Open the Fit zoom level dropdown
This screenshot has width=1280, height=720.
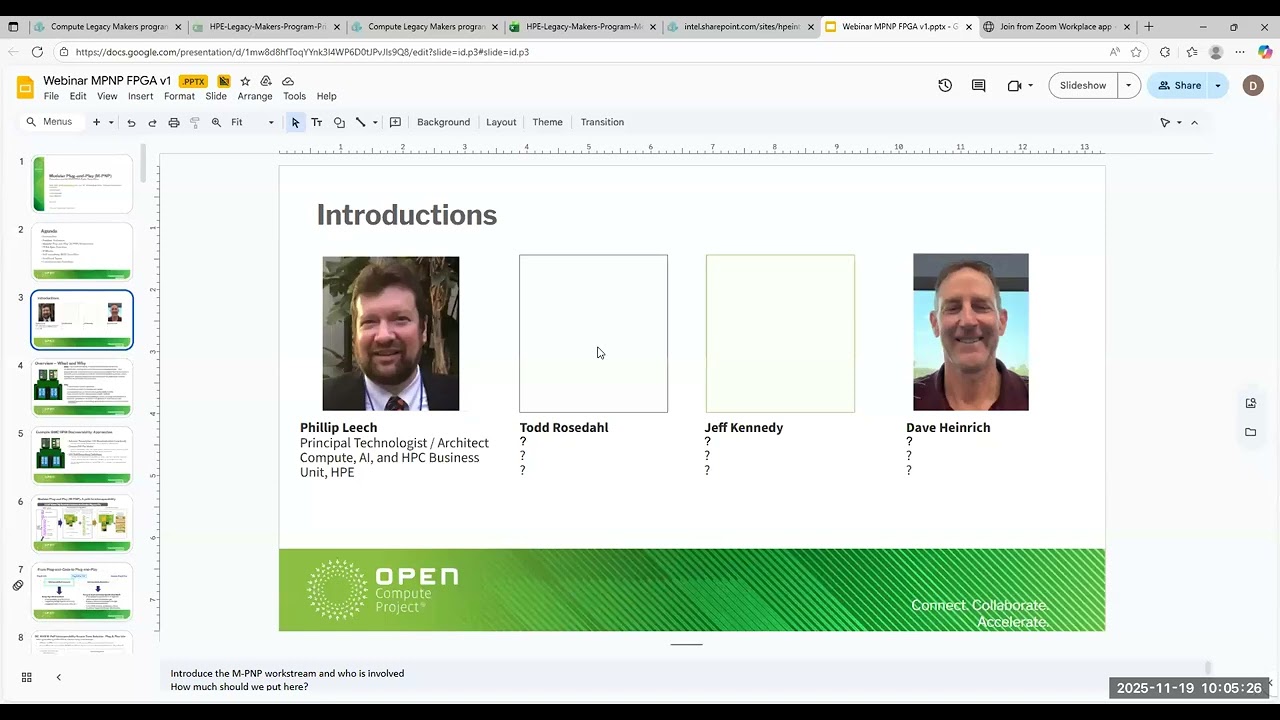[252, 122]
